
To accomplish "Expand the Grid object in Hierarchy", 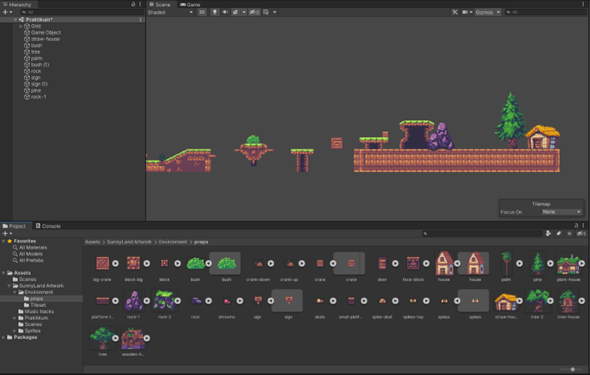I will tap(21, 26).
